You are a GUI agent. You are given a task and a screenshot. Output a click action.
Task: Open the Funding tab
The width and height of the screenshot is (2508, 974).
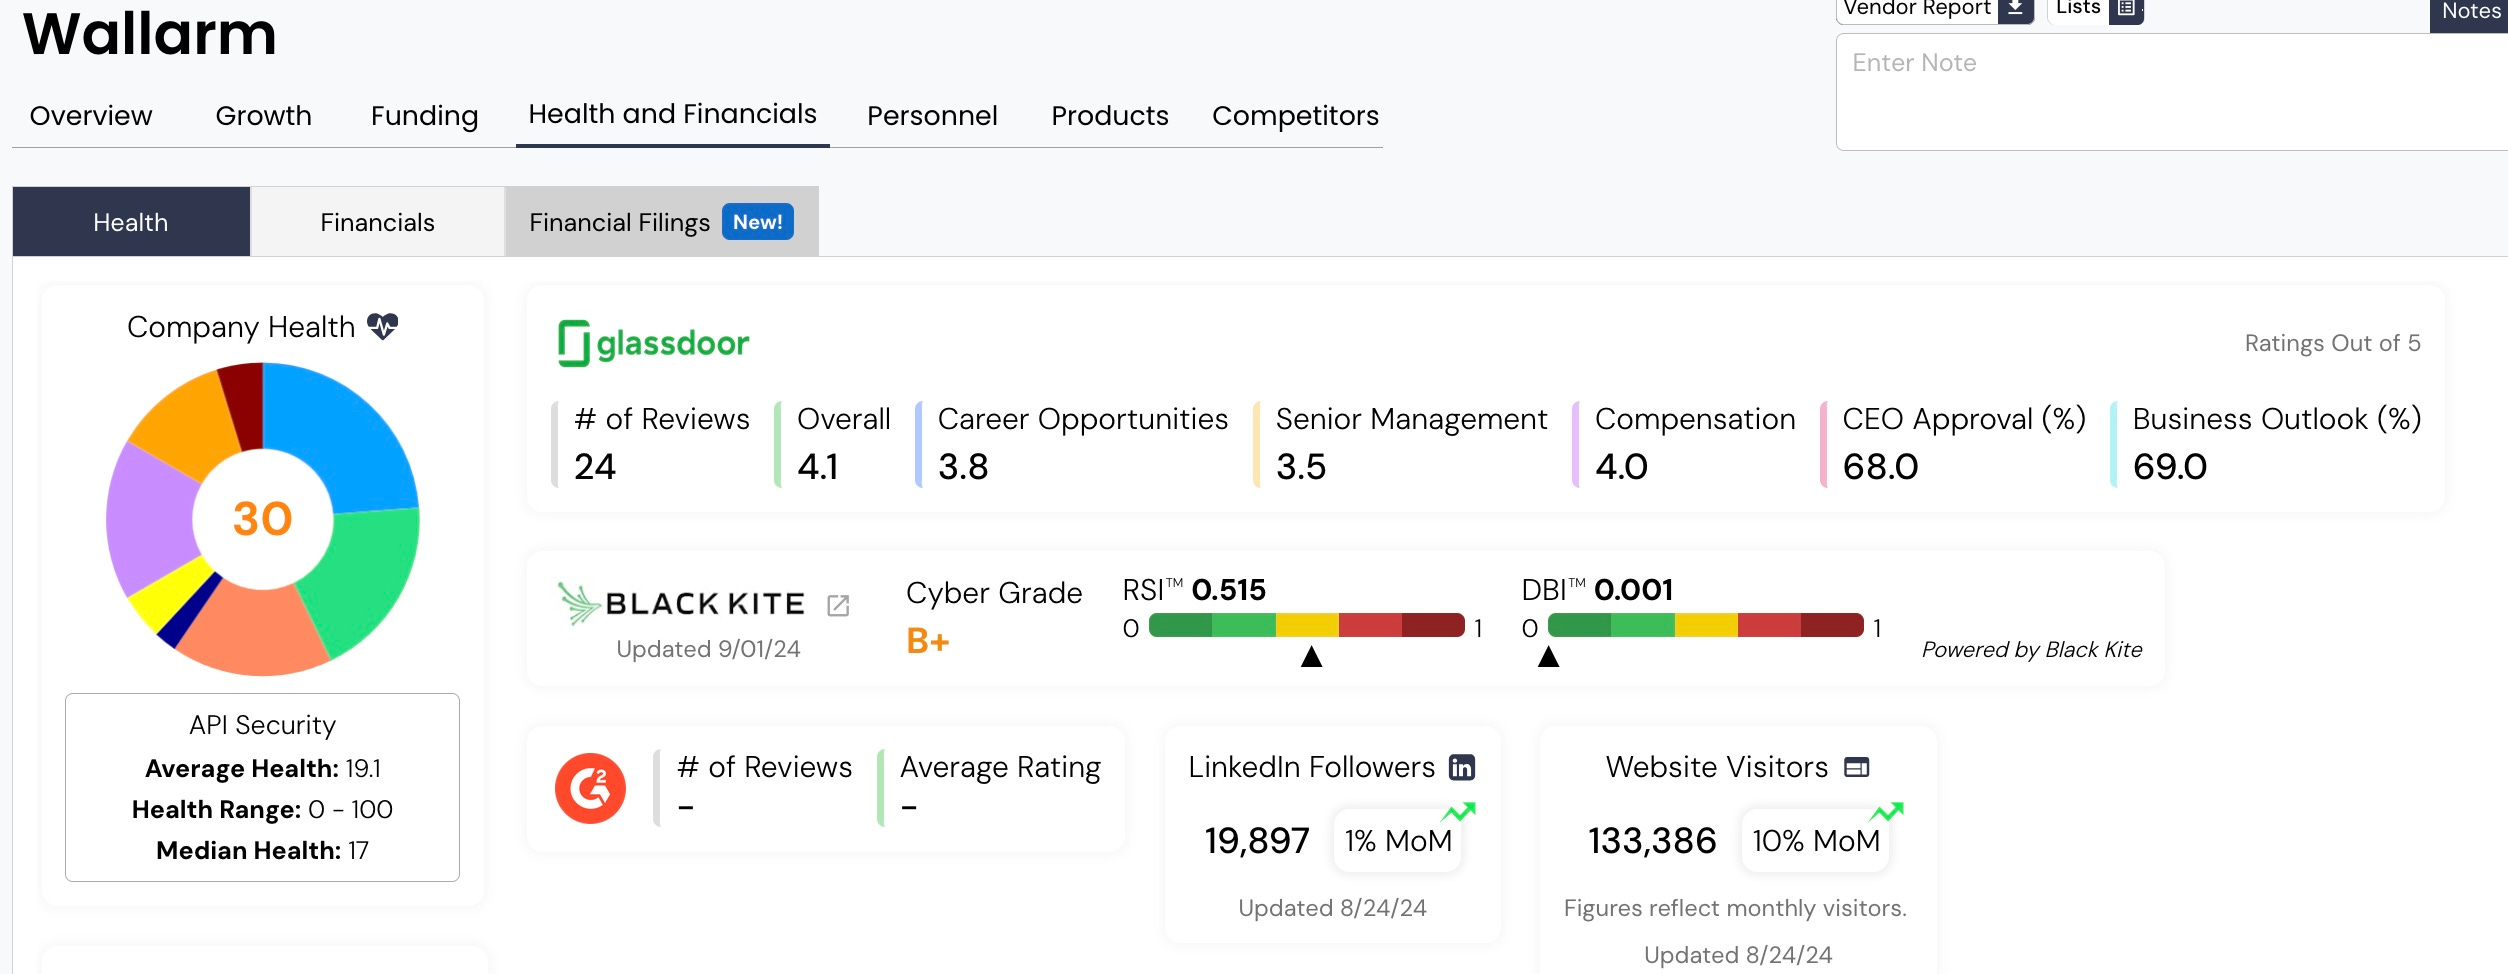pyautogui.click(x=424, y=116)
